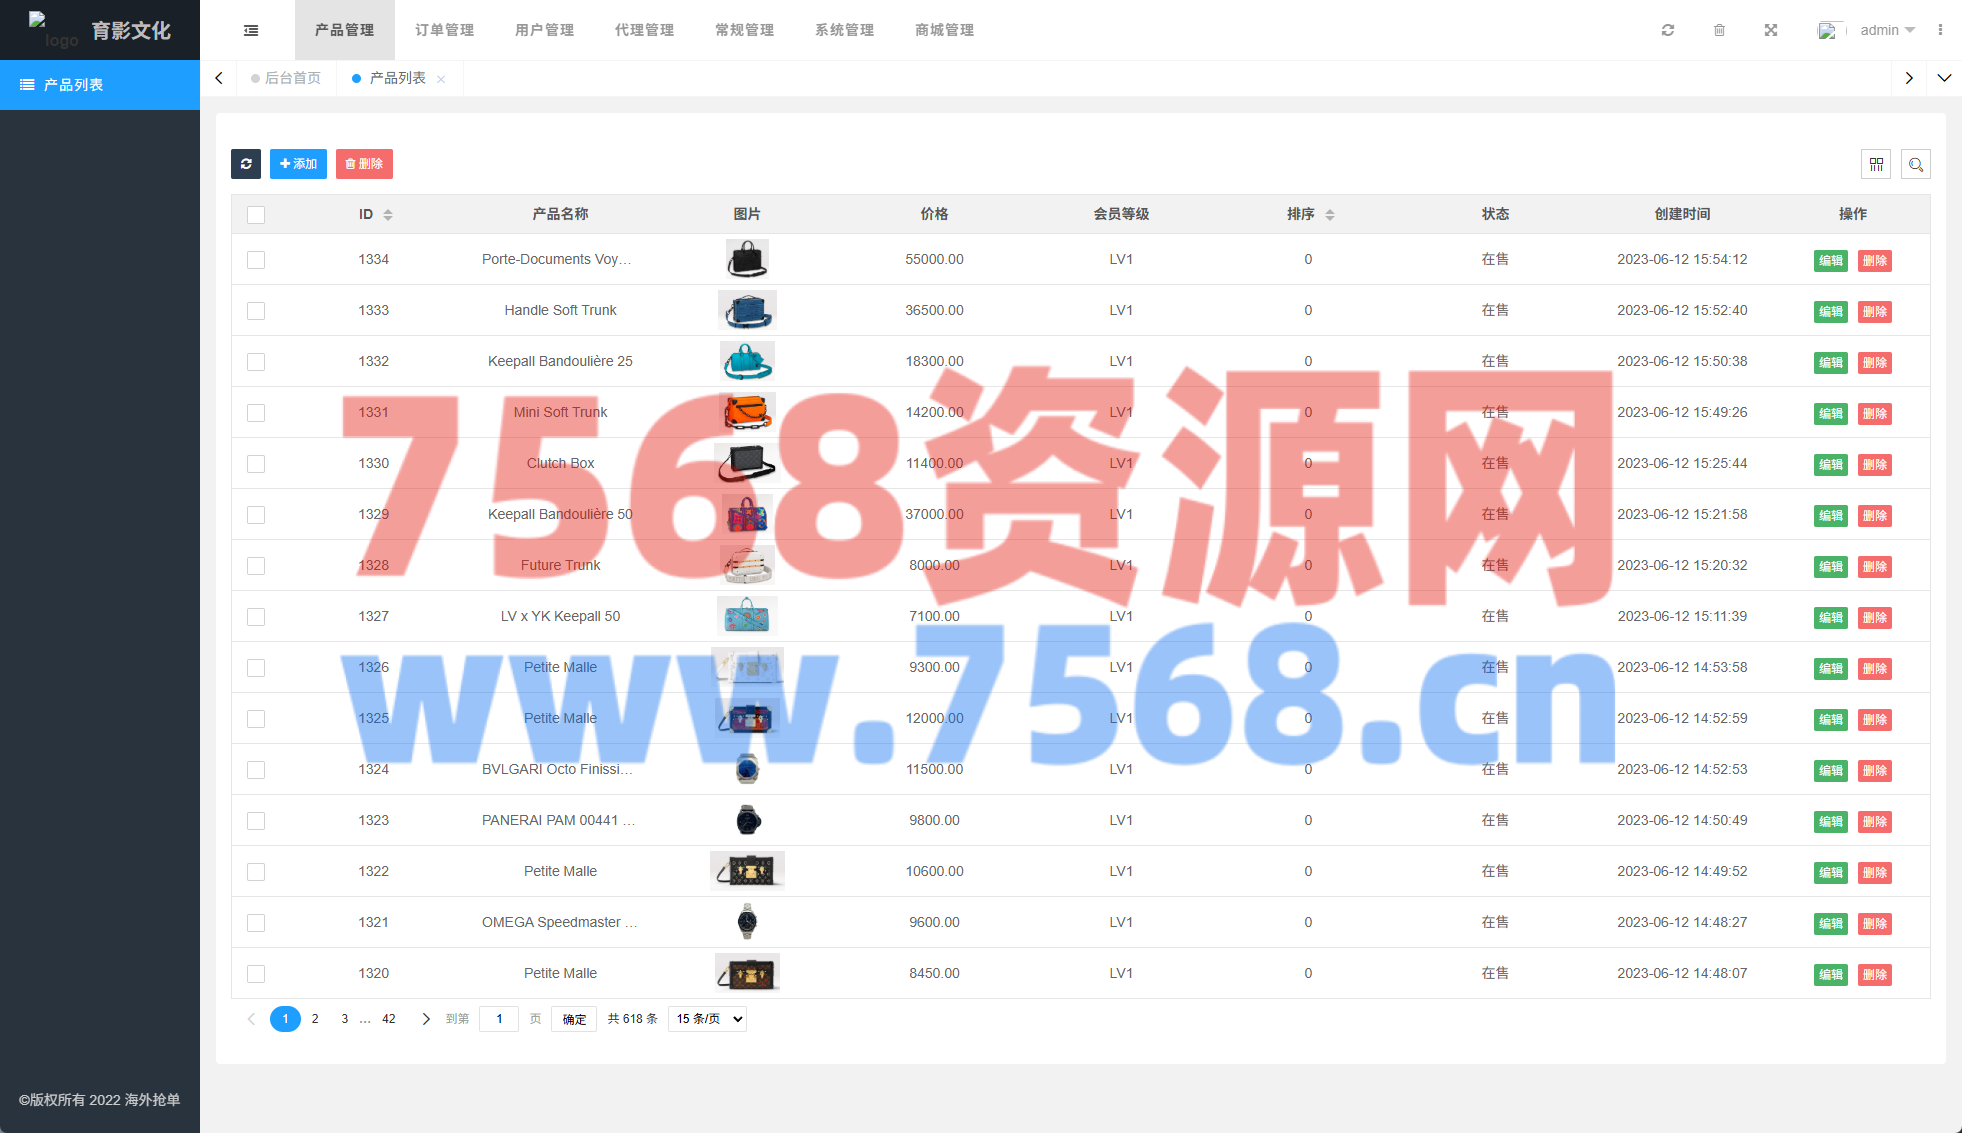Open the vertical three-dot more menu
This screenshot has height=1133, width=1962.
click(1940, 30)
